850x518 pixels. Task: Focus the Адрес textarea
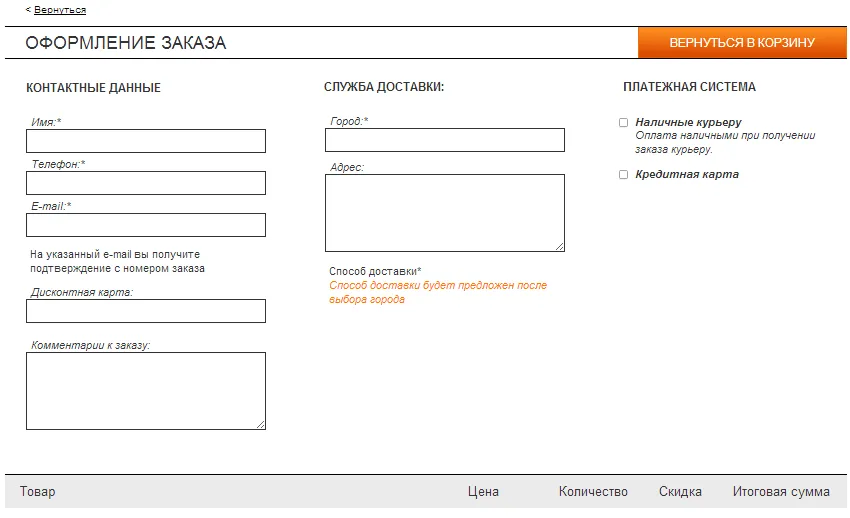click(x=445, y=213)
